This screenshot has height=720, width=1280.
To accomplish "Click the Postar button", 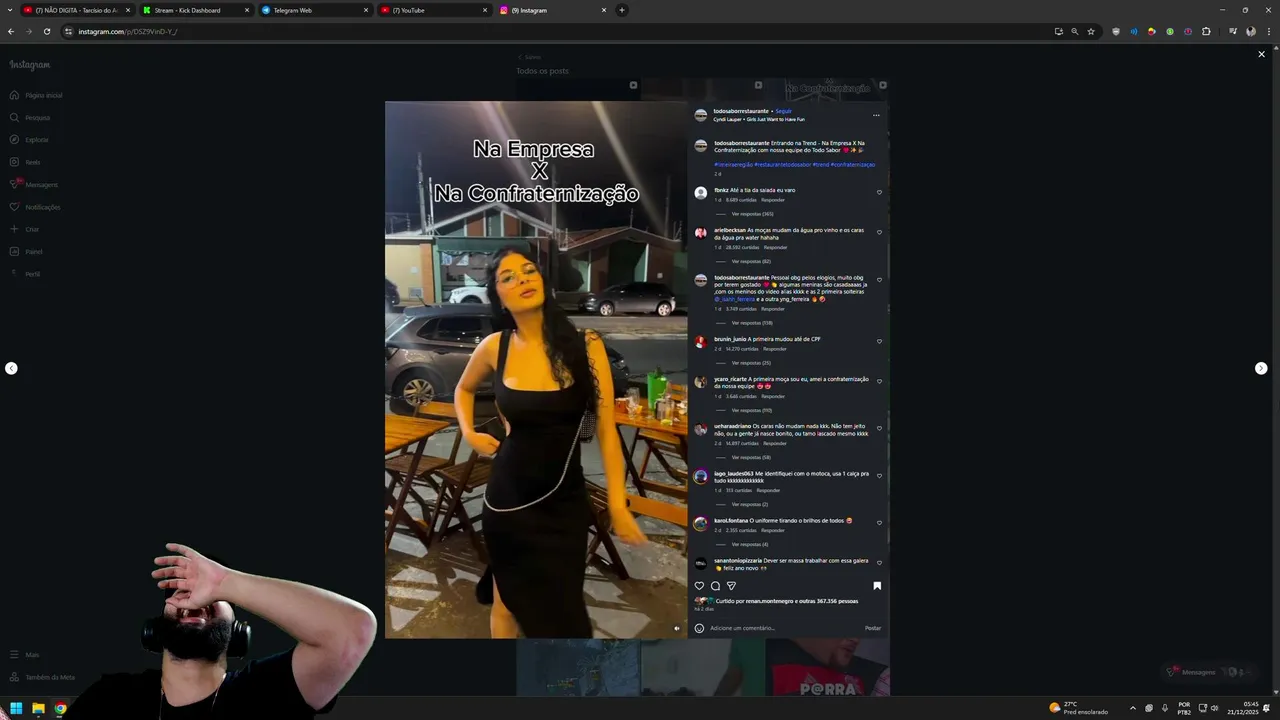I will [873, 628].
